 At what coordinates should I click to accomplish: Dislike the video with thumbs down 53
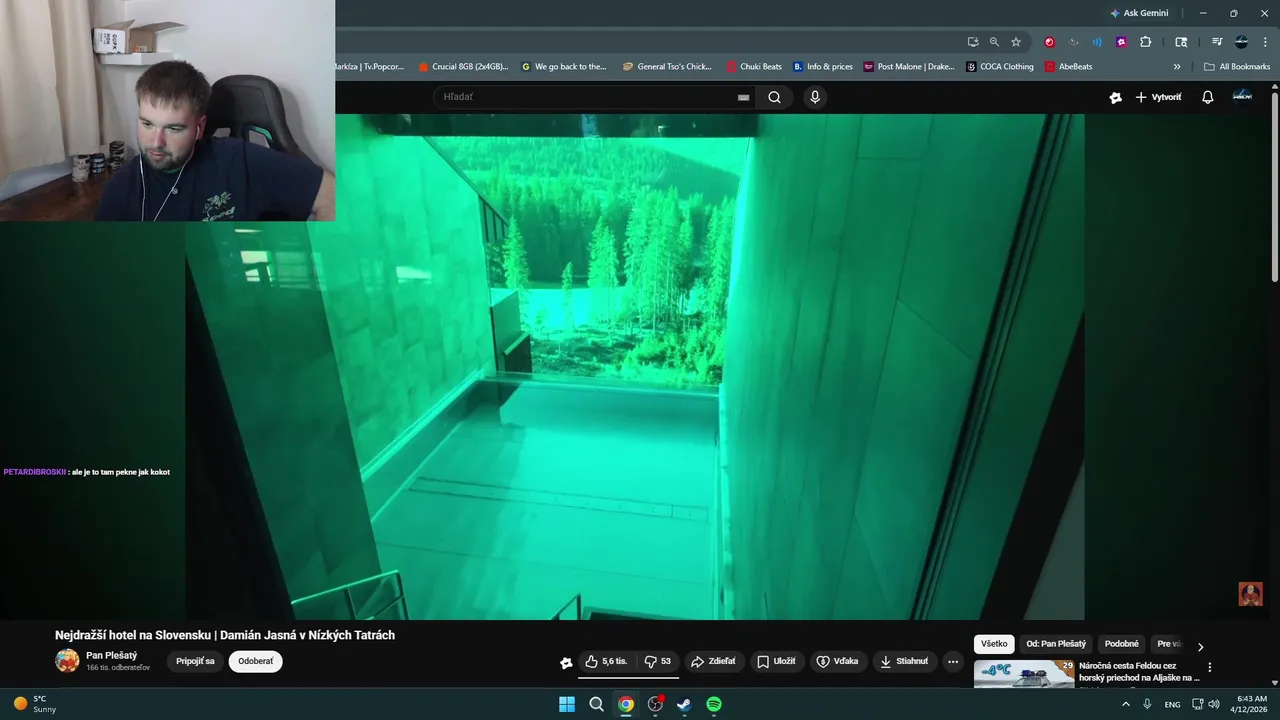tap(657, 661)
